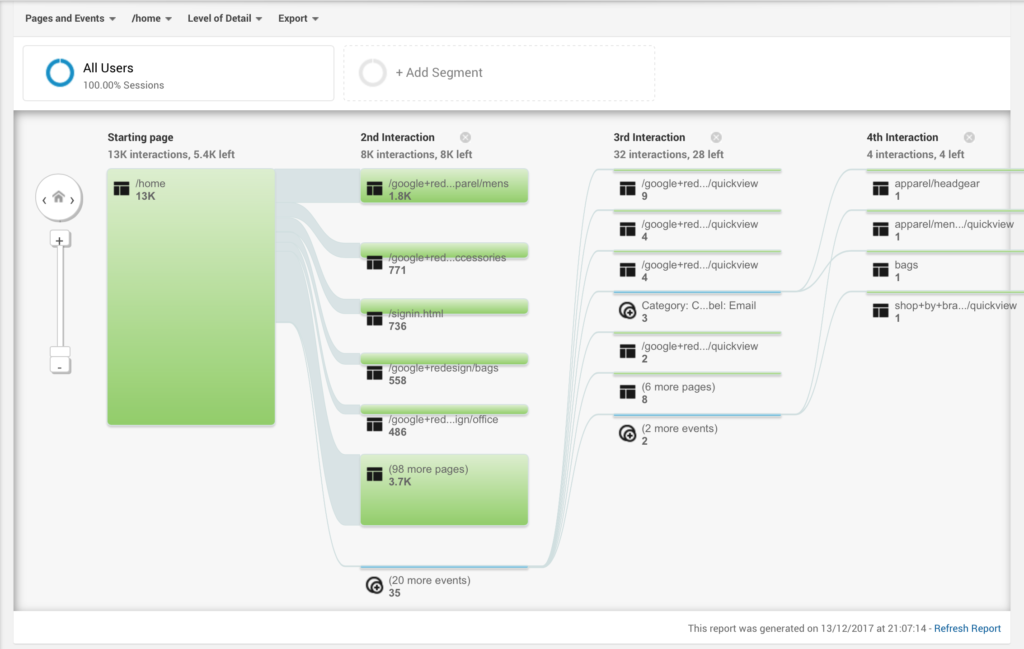
Task: Open the Pages and Events dropdown
Action: pyautogui.click(x=70, y=18)
